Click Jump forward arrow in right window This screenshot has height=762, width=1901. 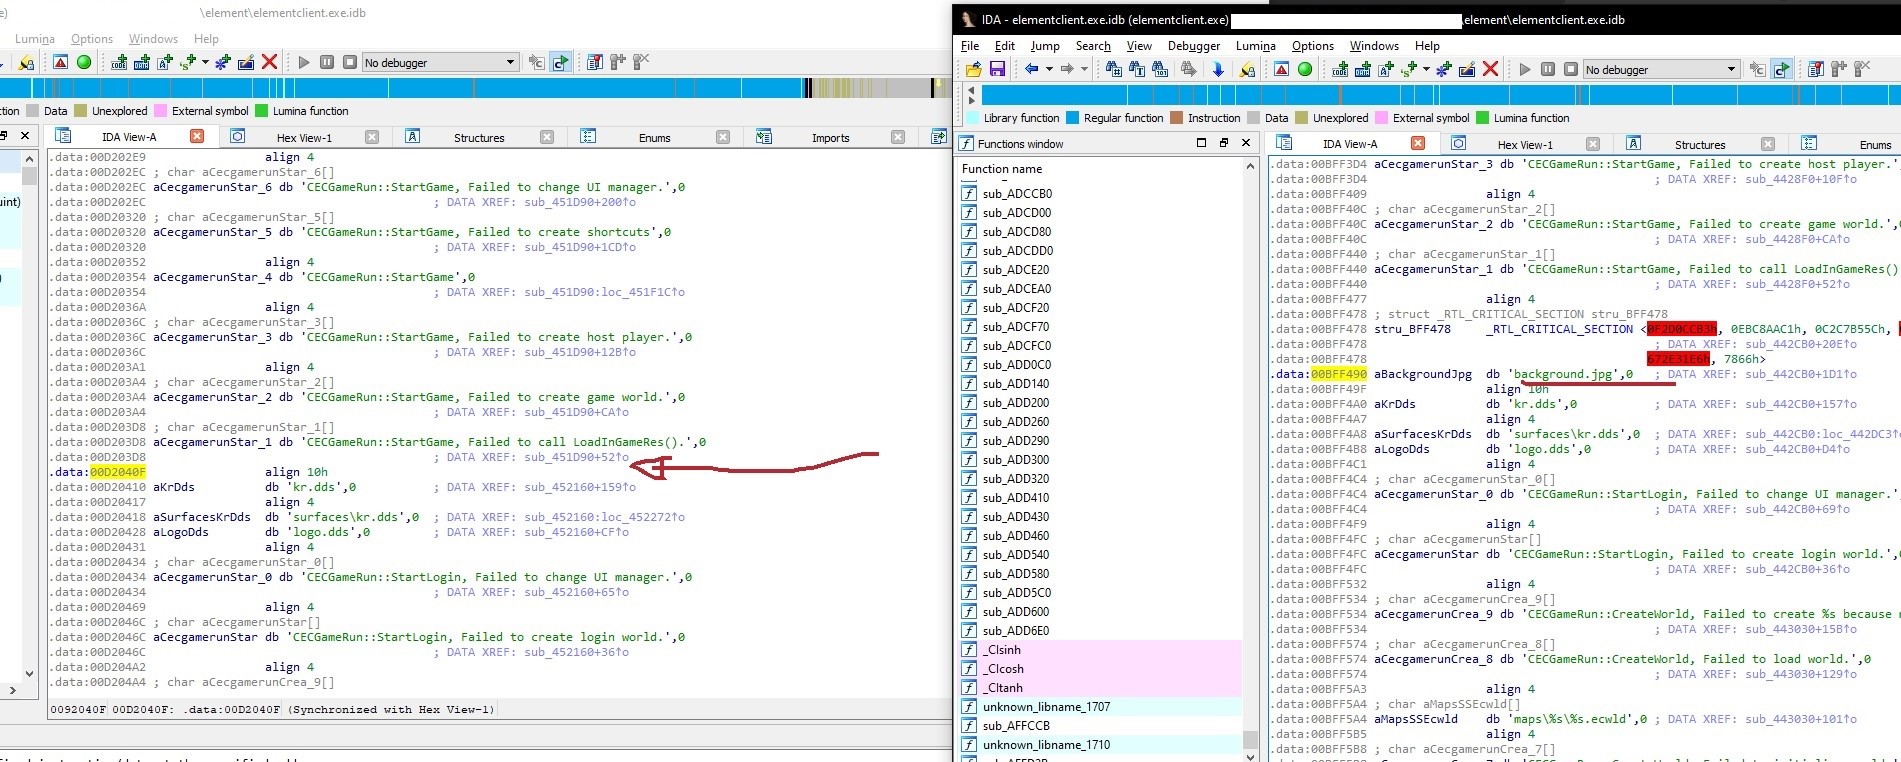coord(1067,69)
